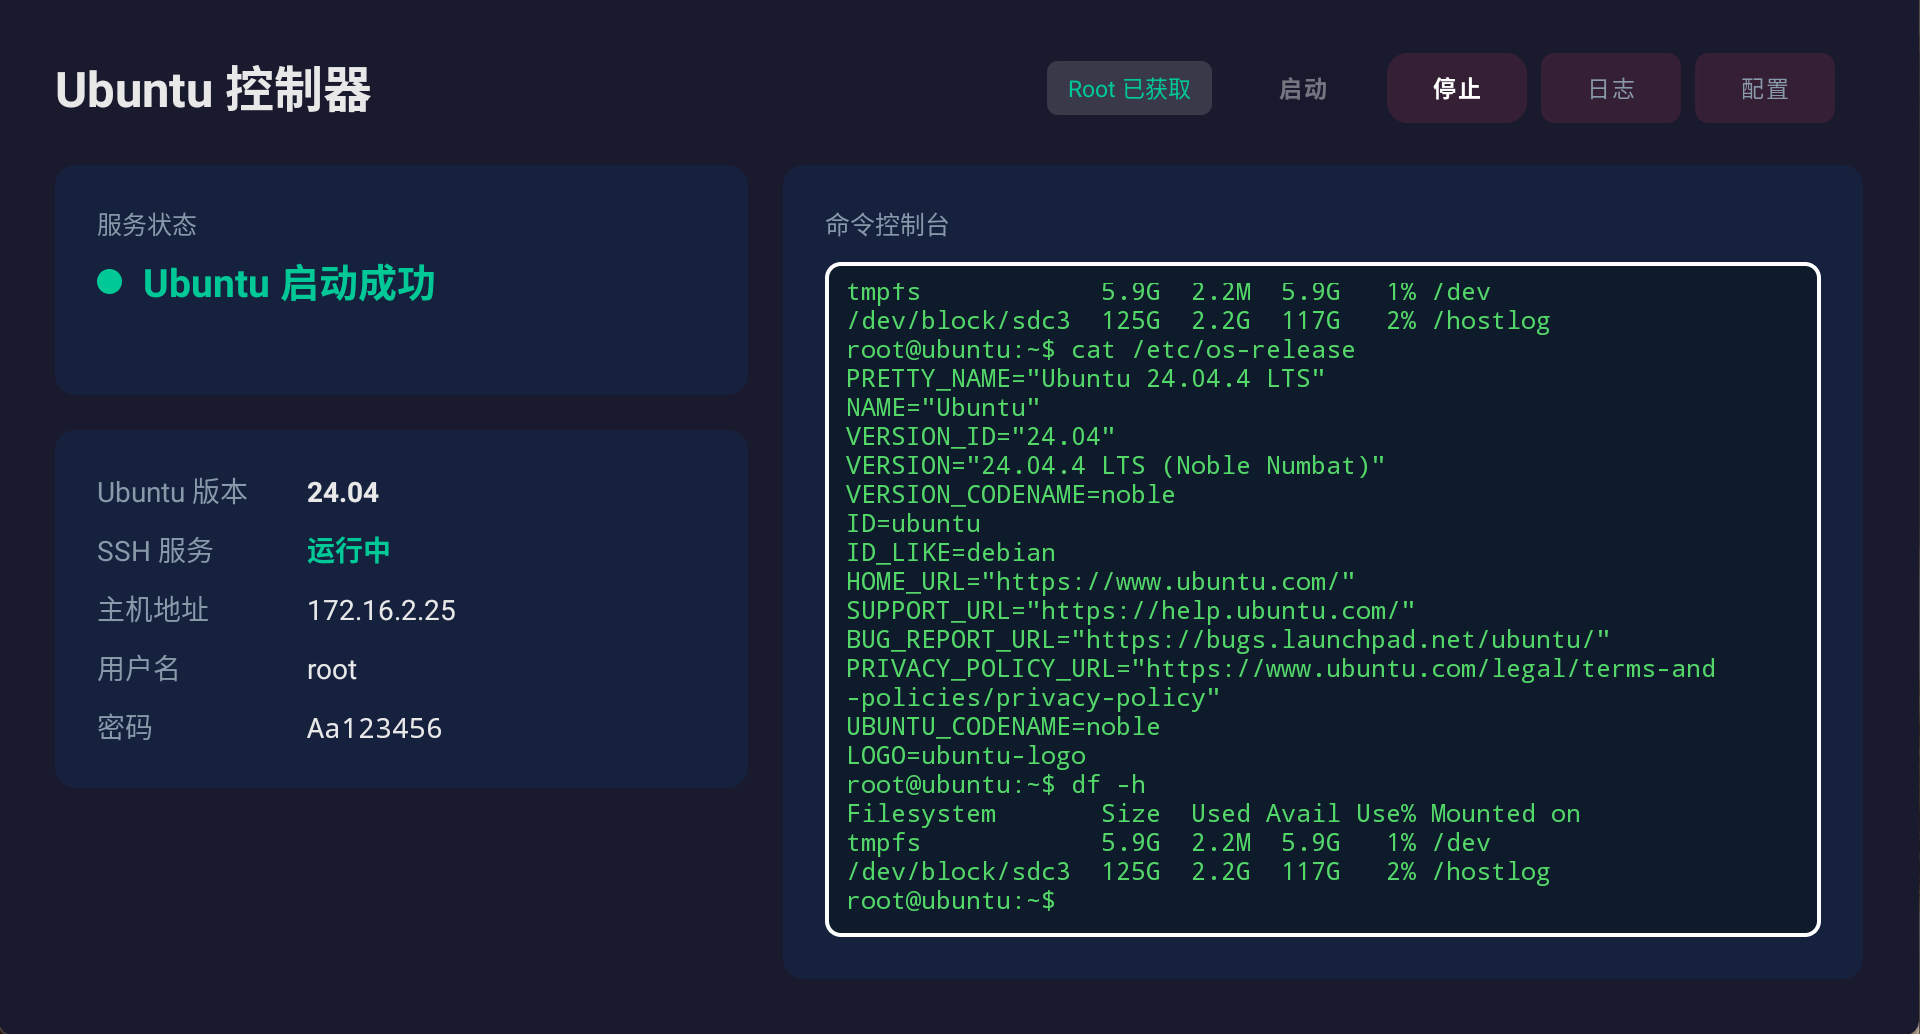Click the Ubuntu 控制器 page title
The height and width of the screenshot is (1034, 1920).
coord(213,89)
